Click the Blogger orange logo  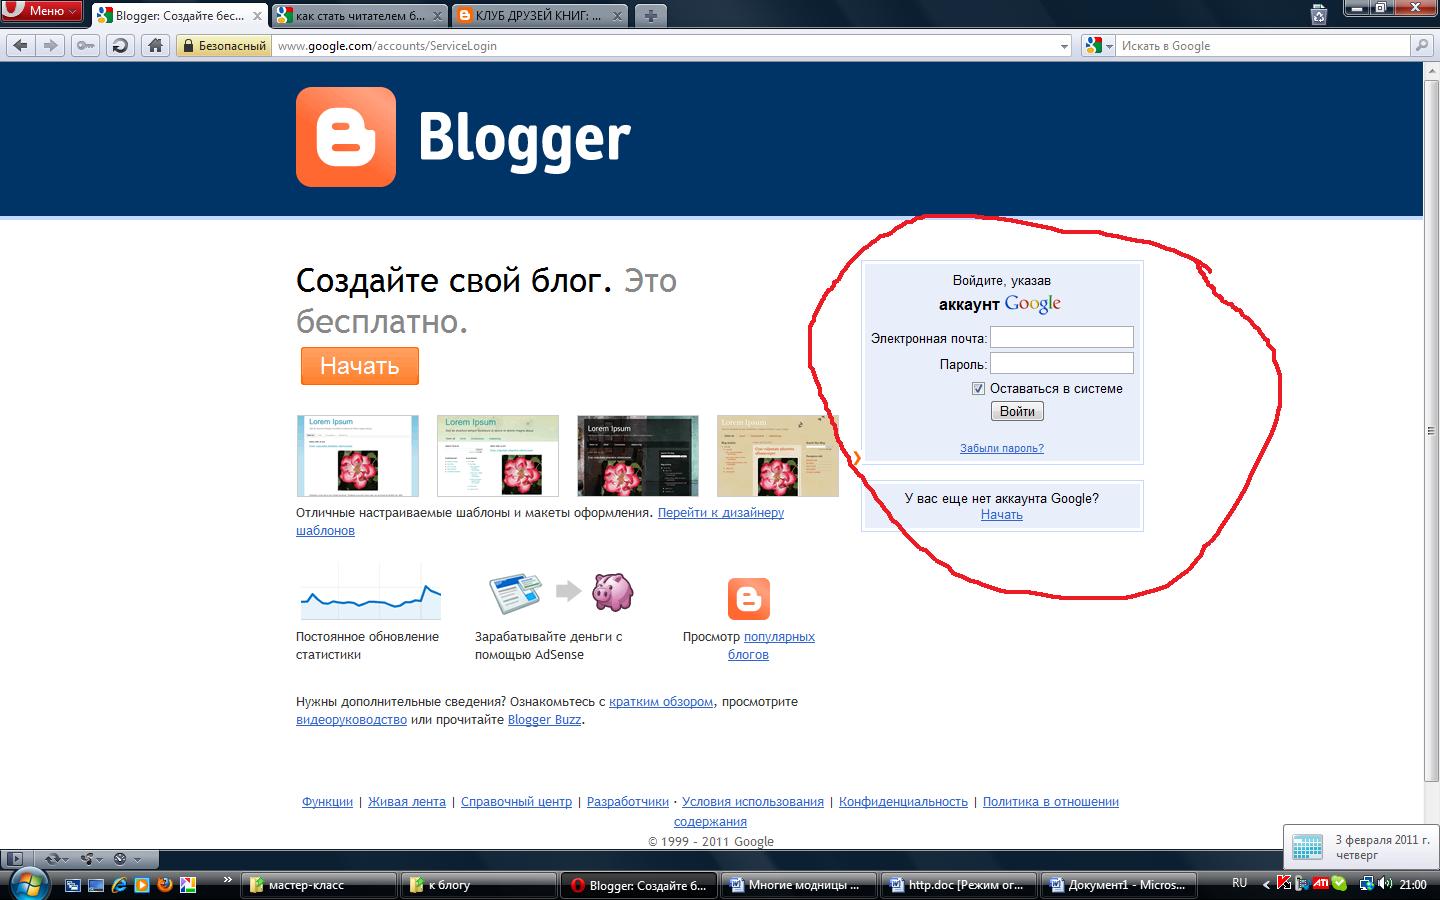(345, 137)
